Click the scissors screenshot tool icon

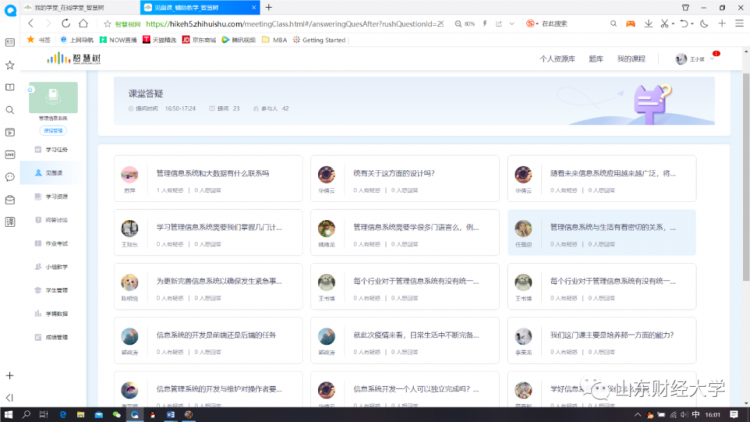[x=664, y=23]
